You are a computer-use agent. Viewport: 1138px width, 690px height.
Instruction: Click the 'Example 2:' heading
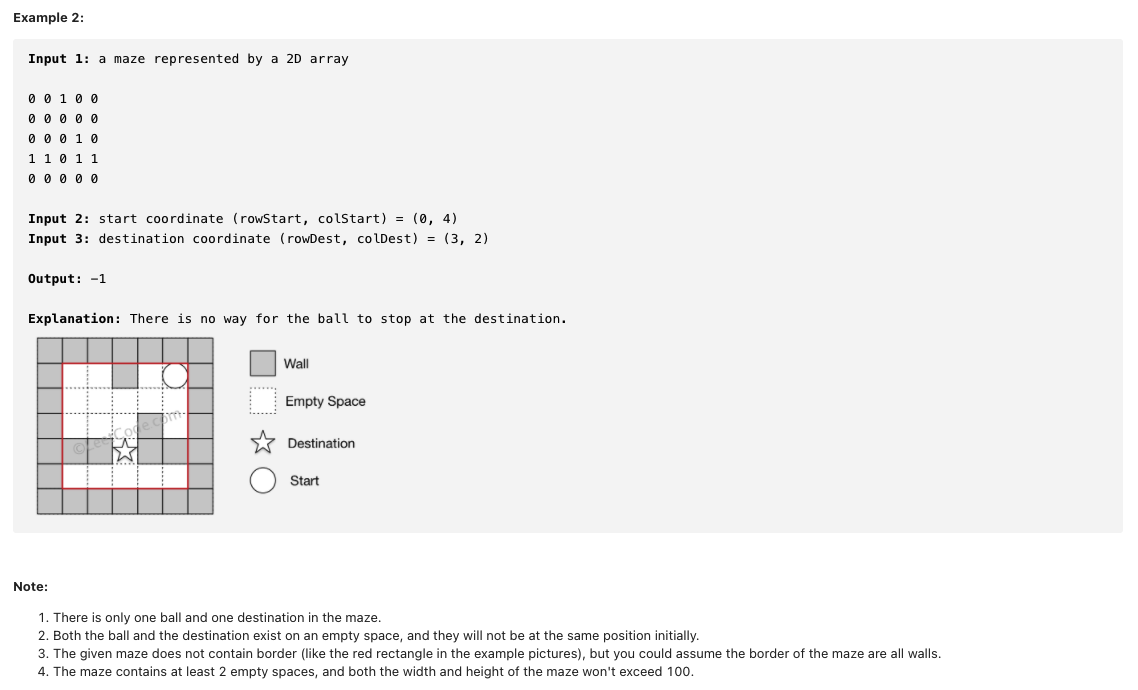pyautogui.click(x=49, y=17)
